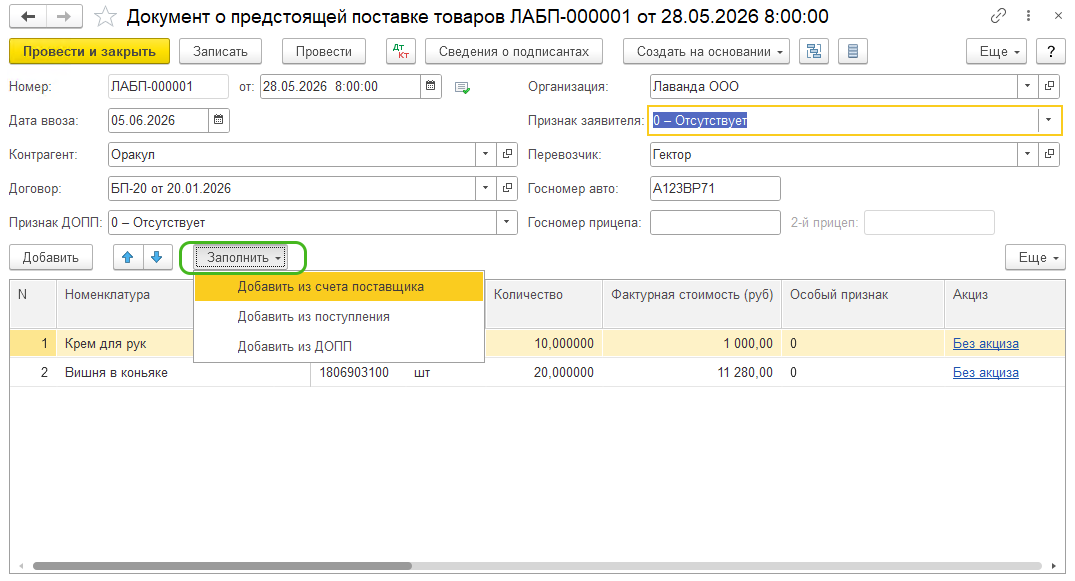Expand the Организация dropdown
The image size is (1075, 581).
[1027, 86]
